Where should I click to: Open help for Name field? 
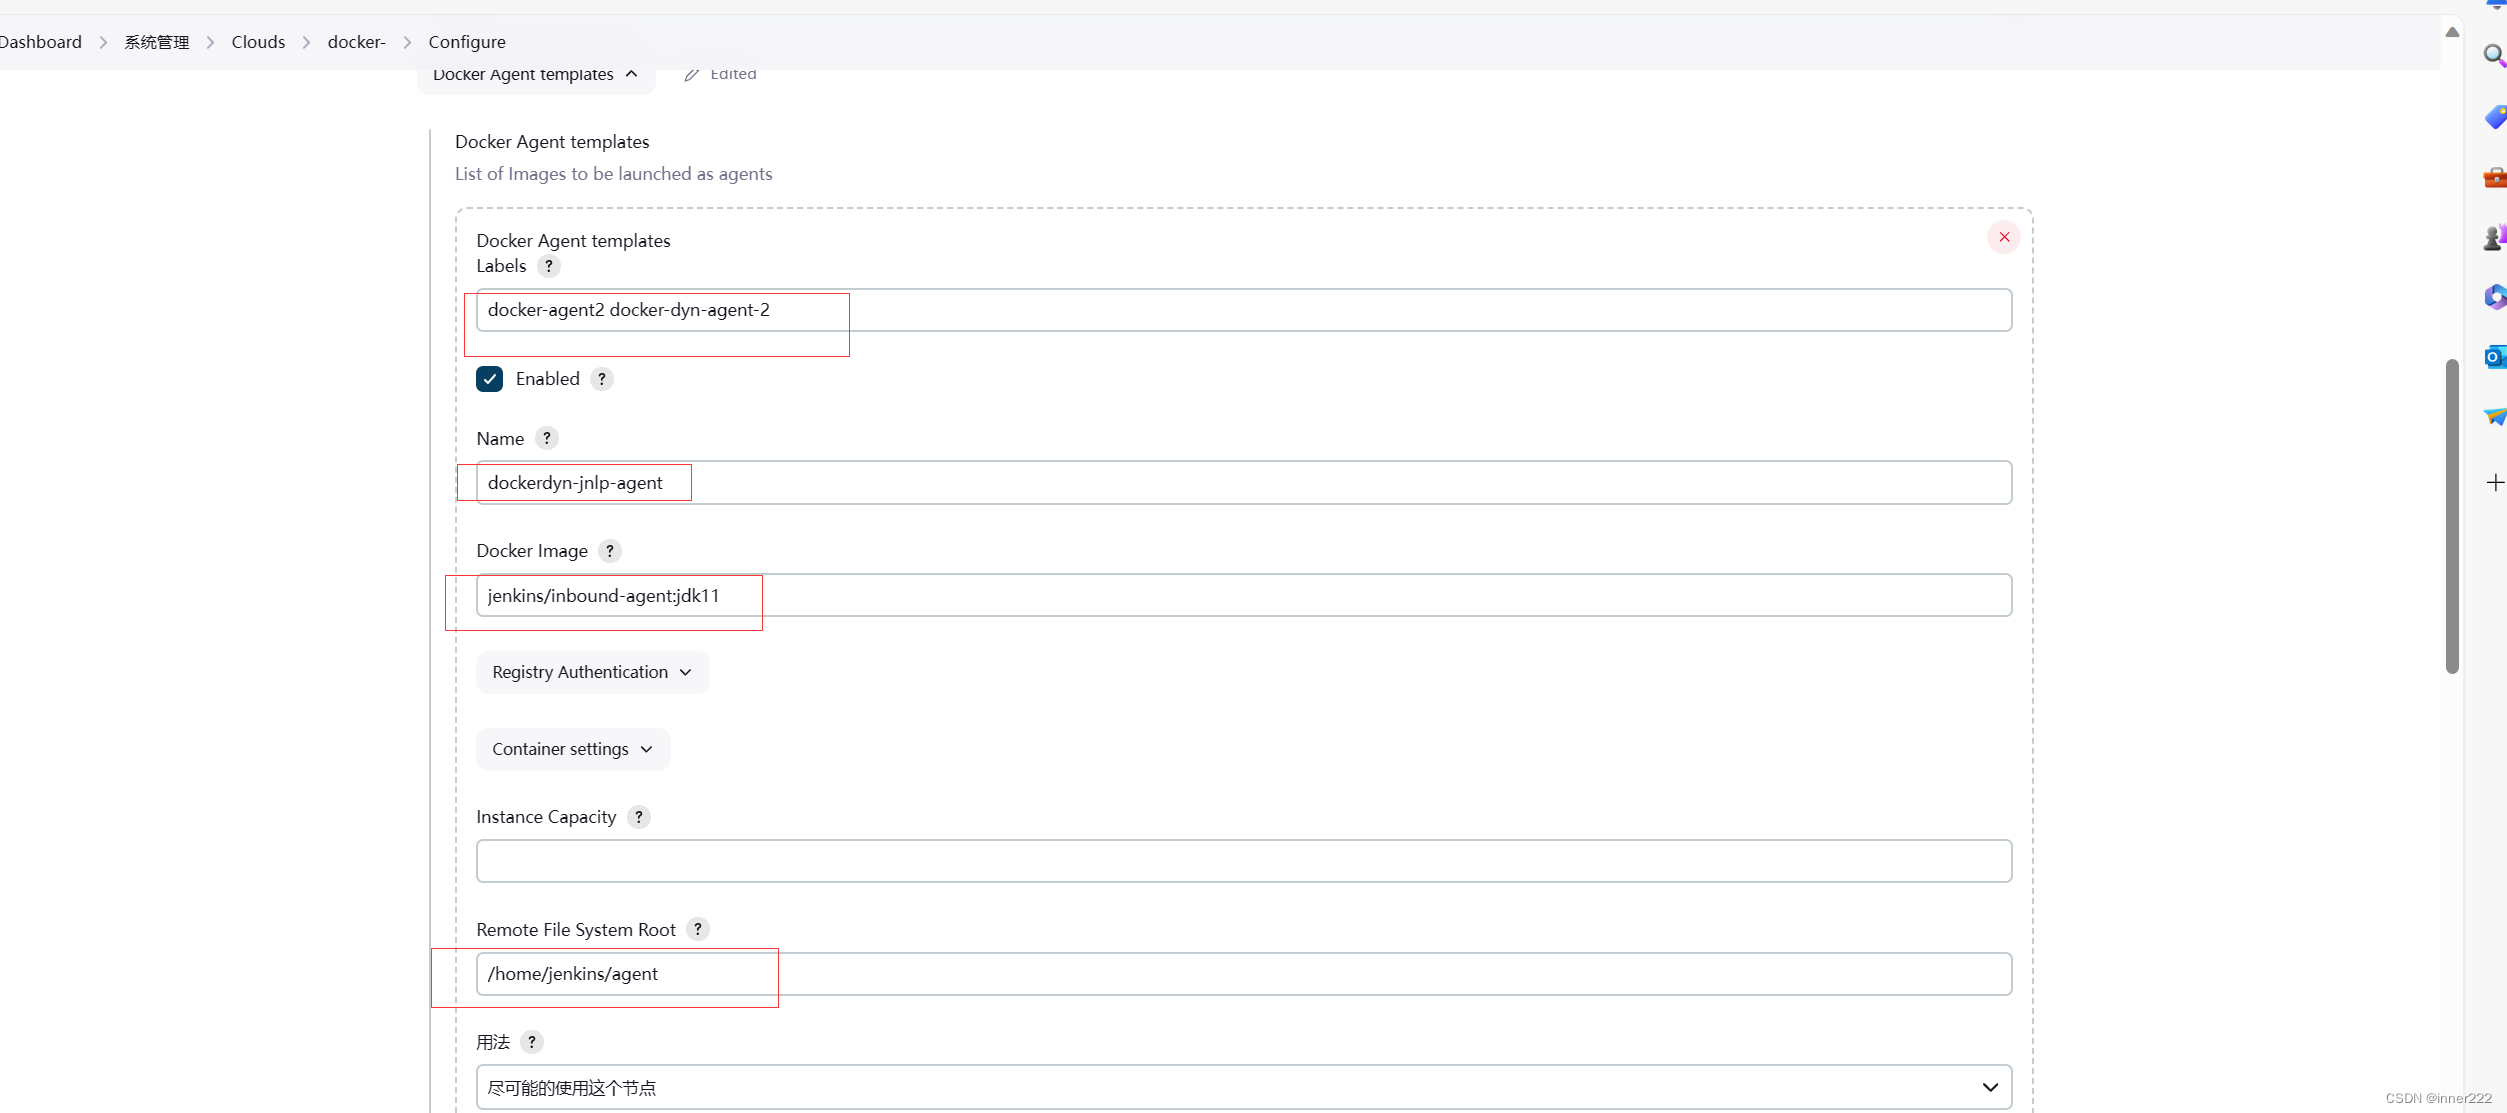[x=546, y=438]
